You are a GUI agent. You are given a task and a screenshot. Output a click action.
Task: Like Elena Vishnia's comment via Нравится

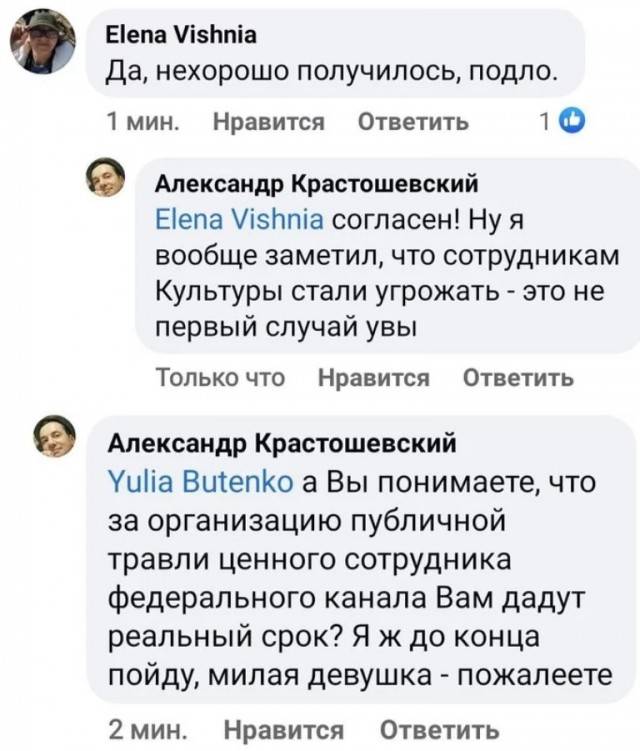pos(269,122)
